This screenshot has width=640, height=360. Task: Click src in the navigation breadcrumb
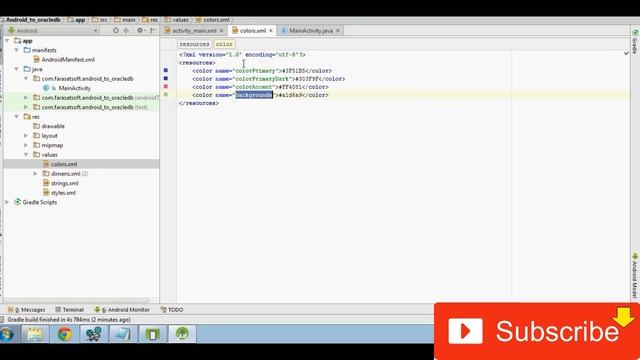point(100,20)
